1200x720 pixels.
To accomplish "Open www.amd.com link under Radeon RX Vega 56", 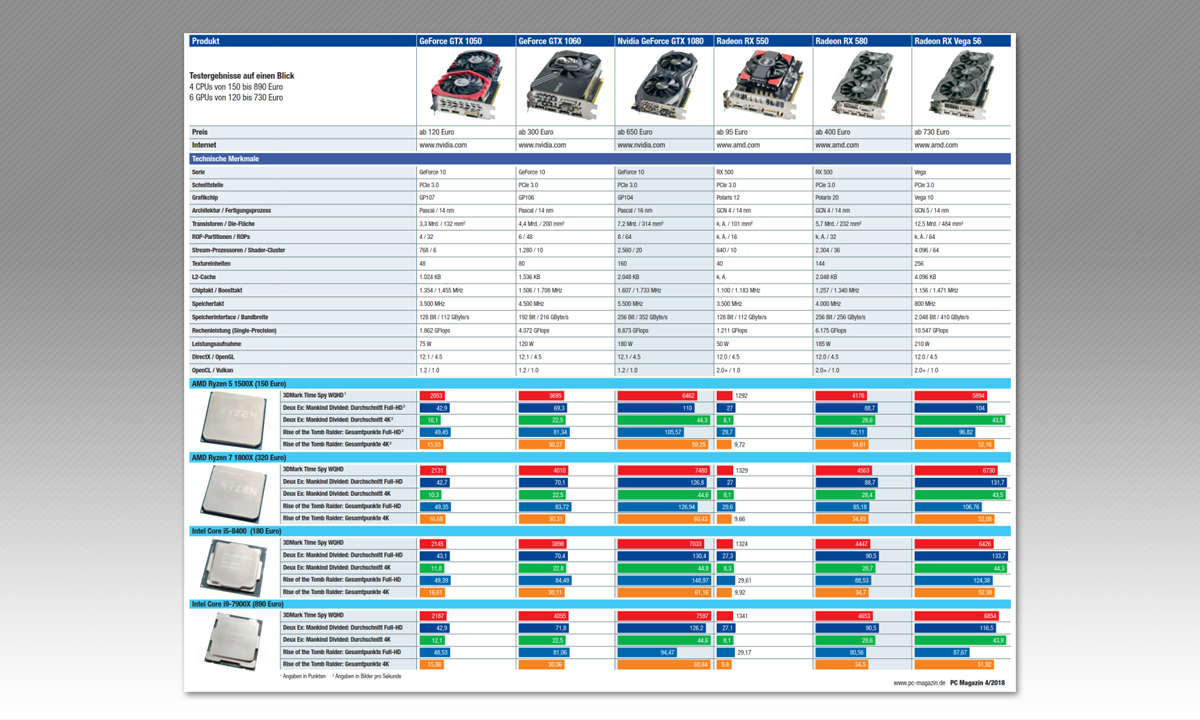I will (x=936, y=145).
